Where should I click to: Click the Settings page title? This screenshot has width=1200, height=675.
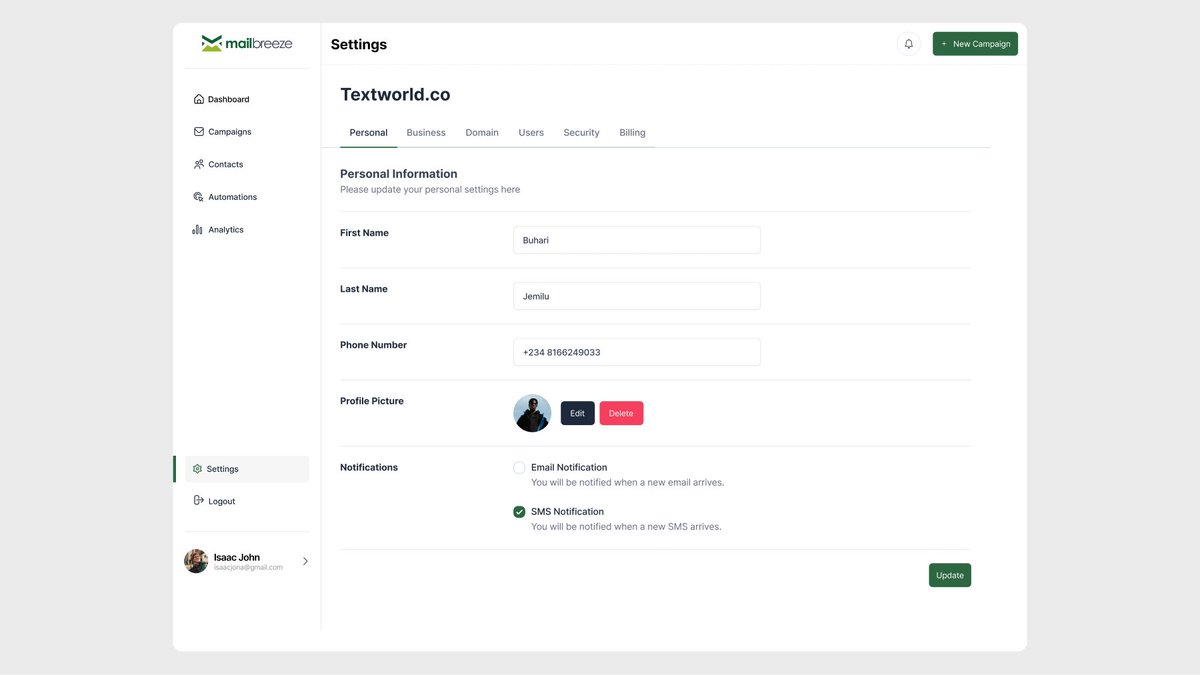pyautogui.click(x=359, y=45)
